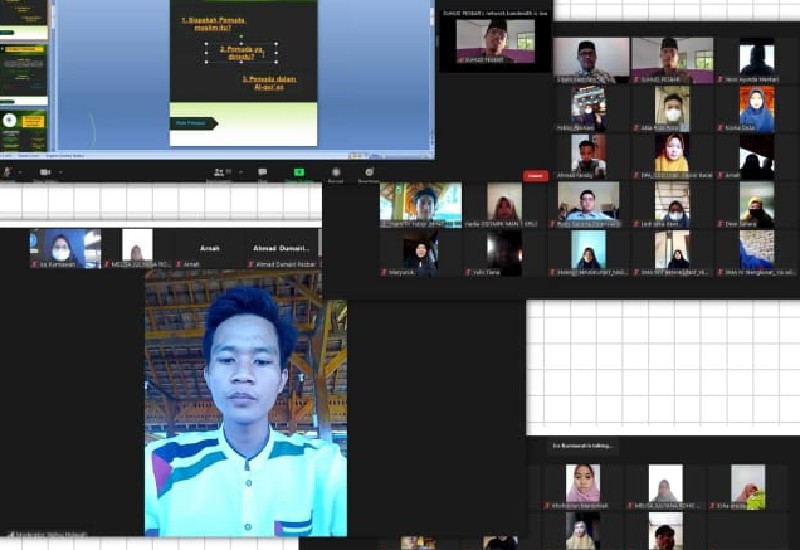Toggle the video camera in Zoom toolbar
The image size is (800, 550).
point(45,172)
